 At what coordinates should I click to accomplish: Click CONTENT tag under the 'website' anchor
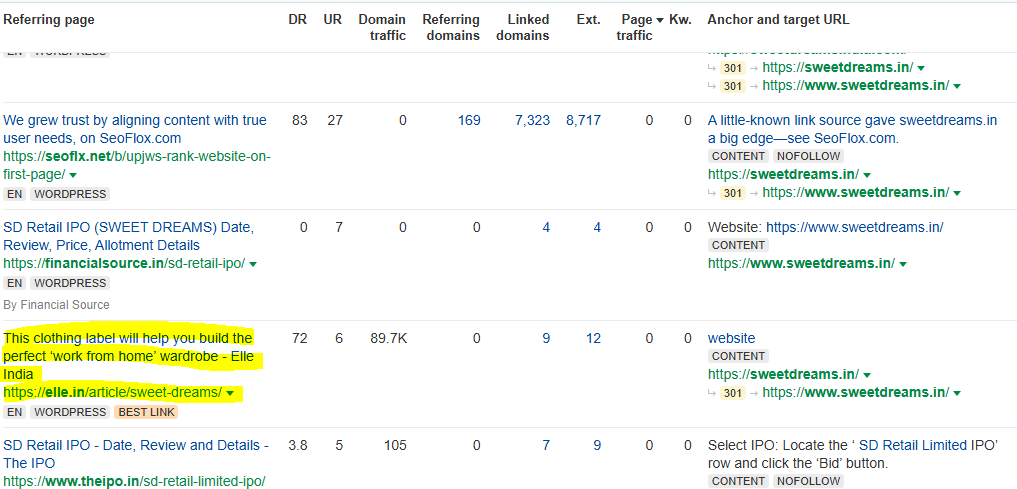738,356
